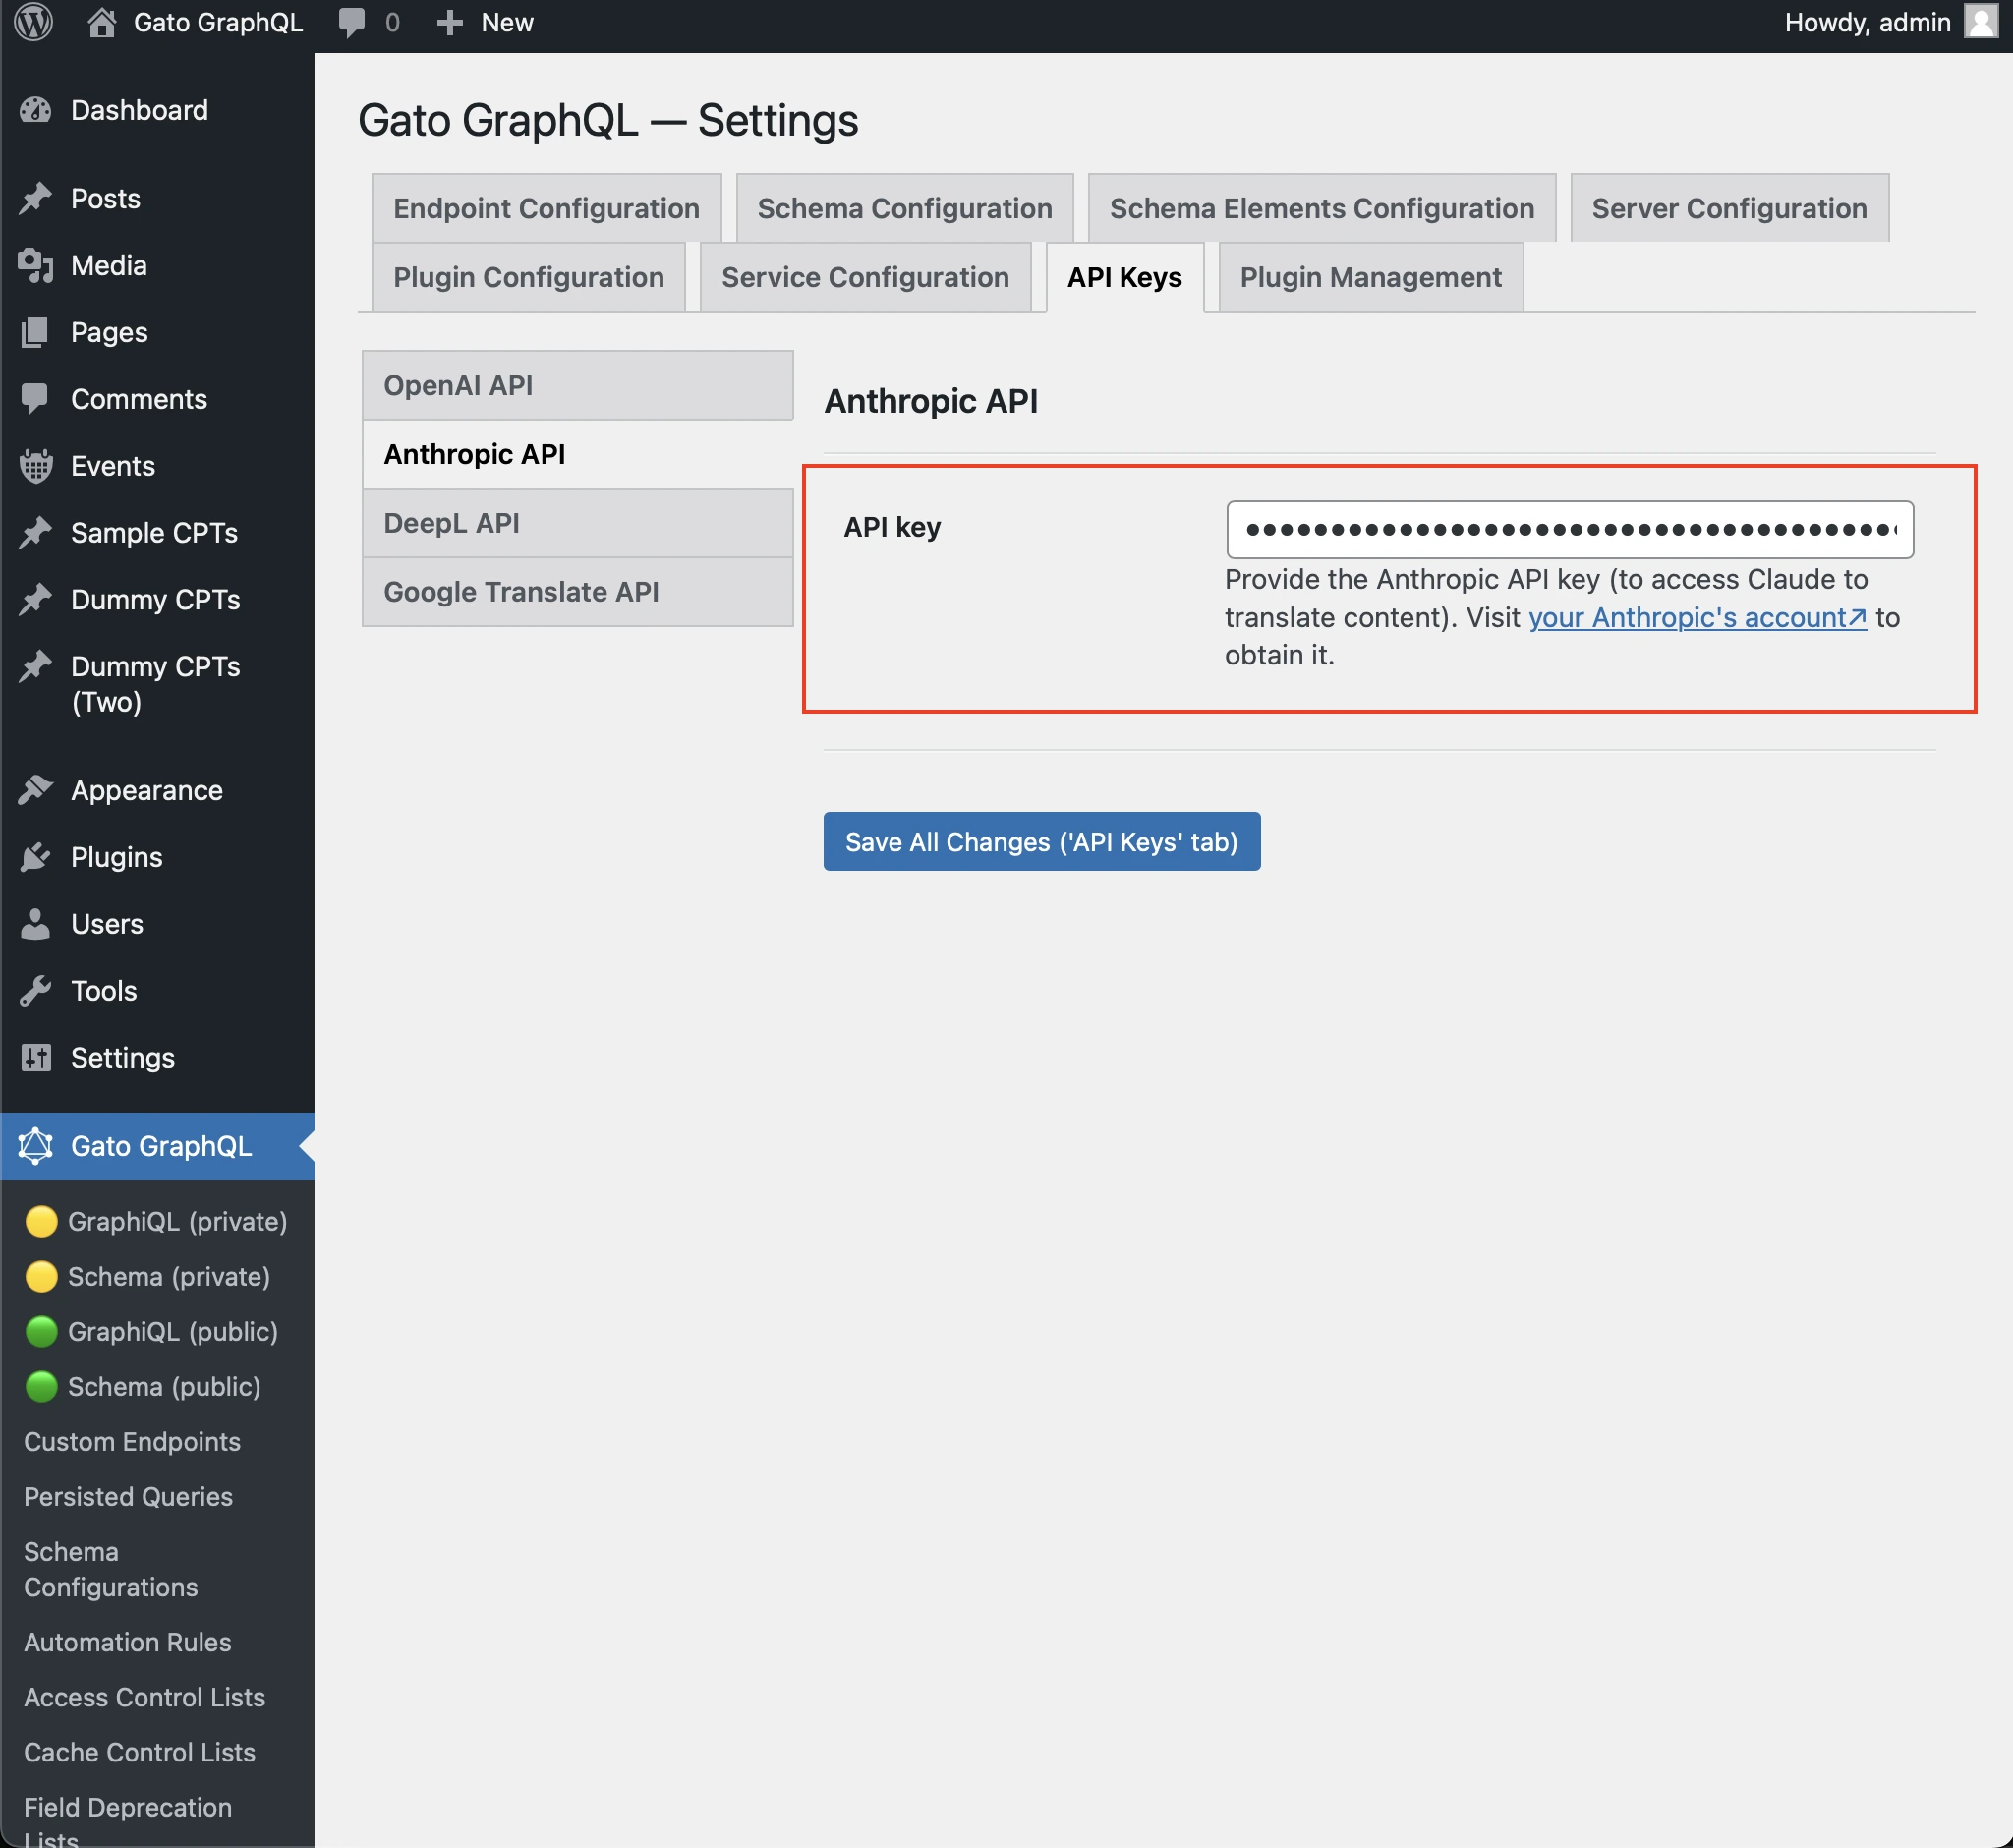2013x1848 pixels.
Task: Open the Endpoint Configuration tab
Action: click(x=546, y=208)
